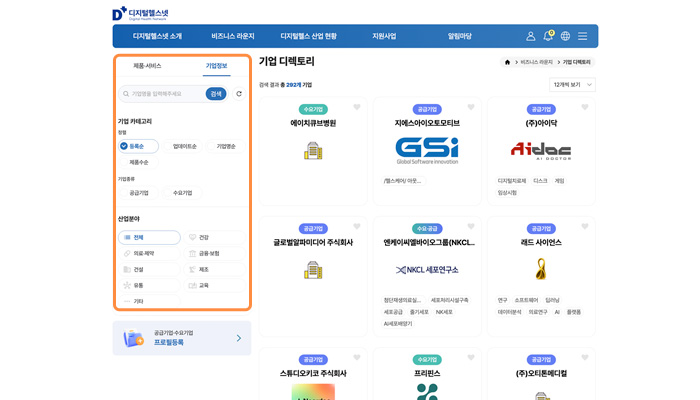The image size is (700, 400).
Task: Favorite 래드 사이언스 with its heart
Action: (x=585, y=226)
